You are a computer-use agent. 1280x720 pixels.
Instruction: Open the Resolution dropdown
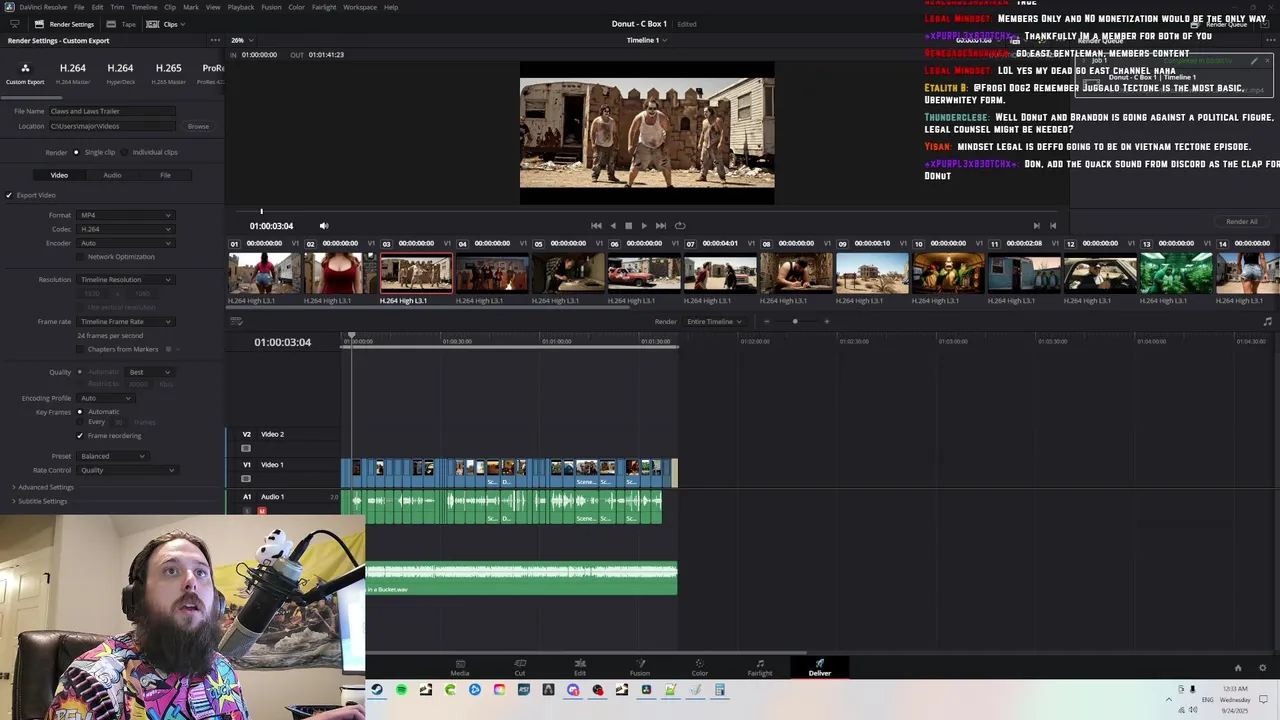(125, 280)
